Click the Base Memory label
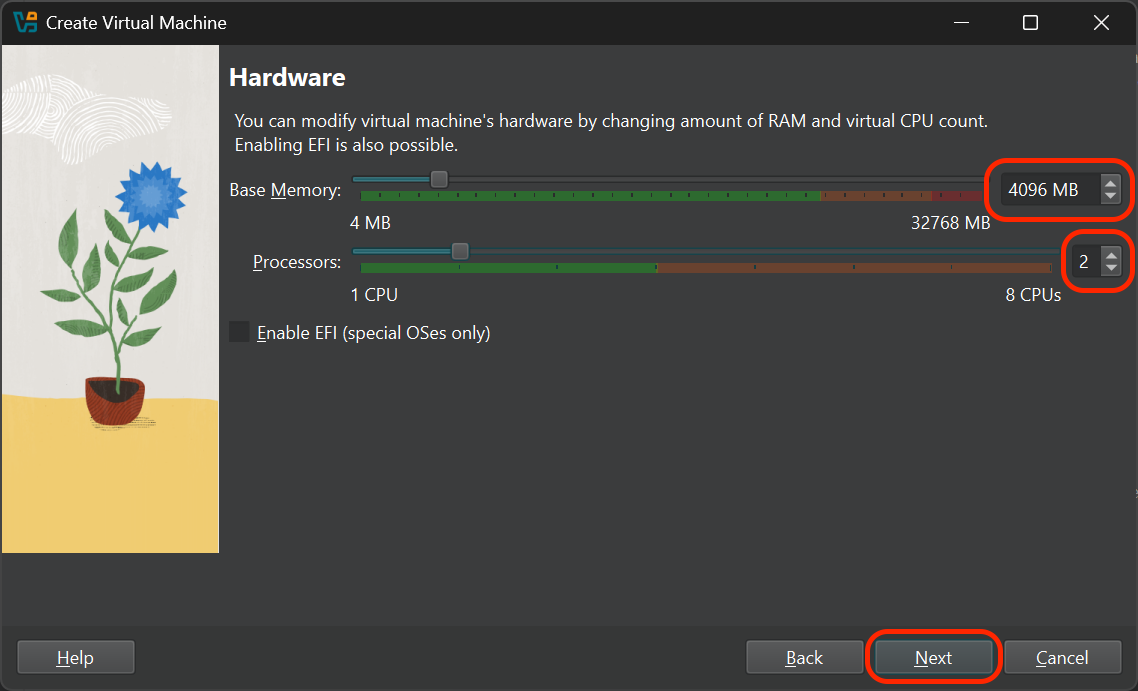This screenshot has height=691, width=1138. pos(285,189)
